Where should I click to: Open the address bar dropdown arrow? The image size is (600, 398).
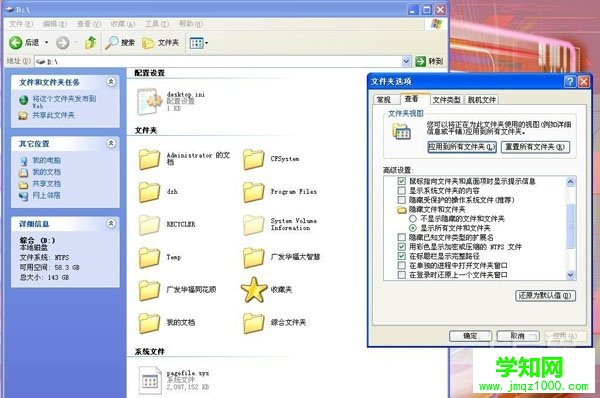tap(406, 61)
